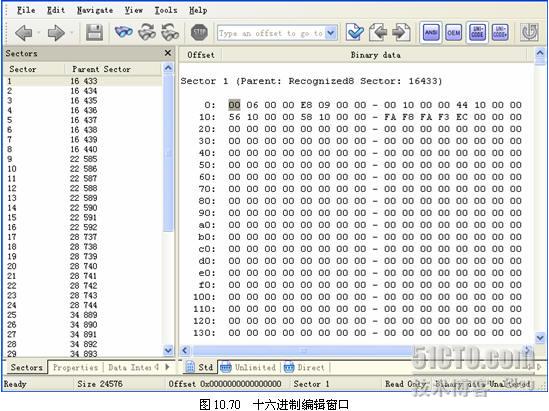Toggle OEM encoding mode
This screenshot has height=411, width=549.
[x=454, y=33]
